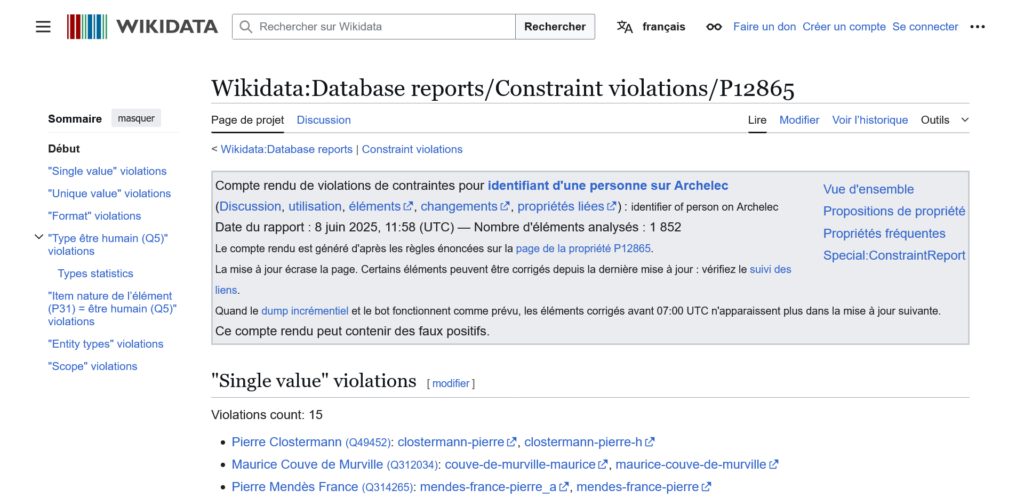Click external link icon after mendes-france-pierre
Viewport: 1024px width, 498px height.
coord(707,487)
